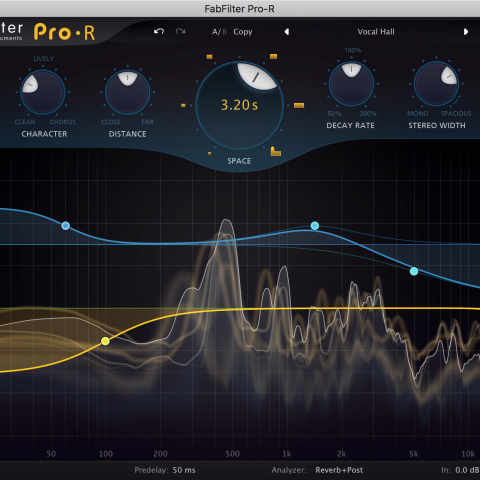Click the Character knob

[43, 92]
